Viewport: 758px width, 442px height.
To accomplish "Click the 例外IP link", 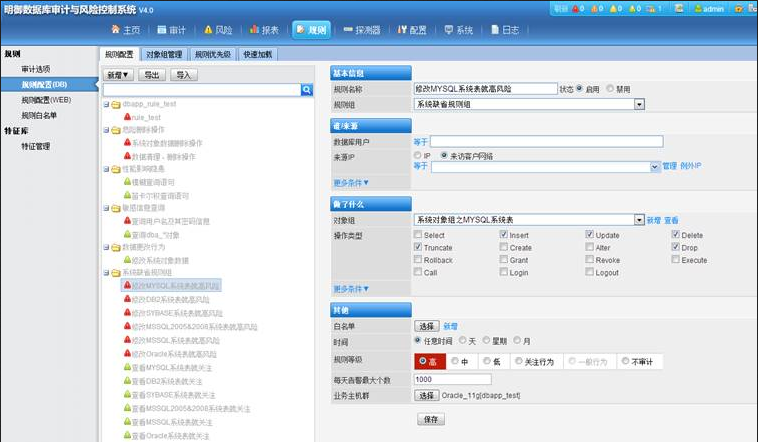I will 691,166.
